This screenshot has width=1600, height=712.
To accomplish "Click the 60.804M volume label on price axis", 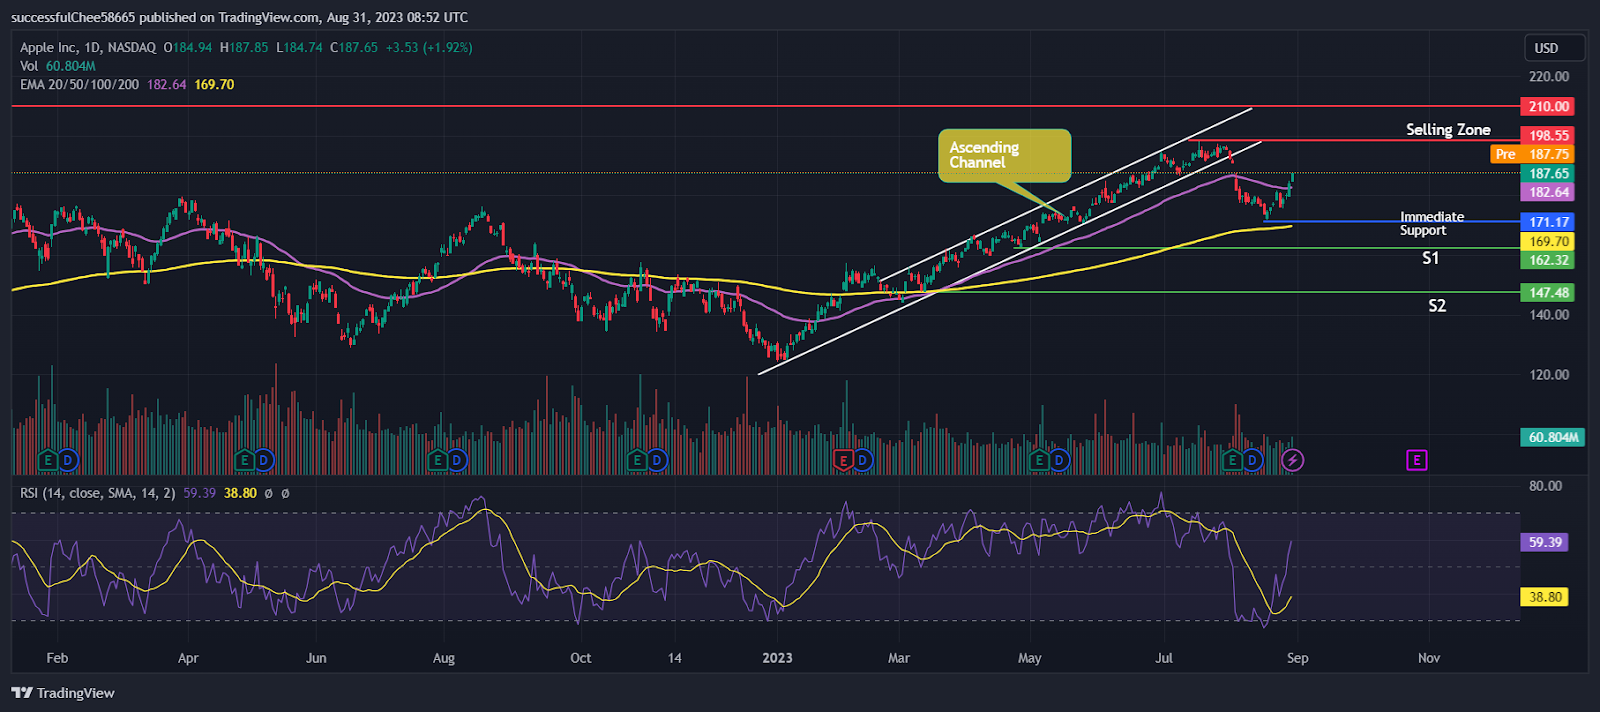I will (x=1553, y=437).
